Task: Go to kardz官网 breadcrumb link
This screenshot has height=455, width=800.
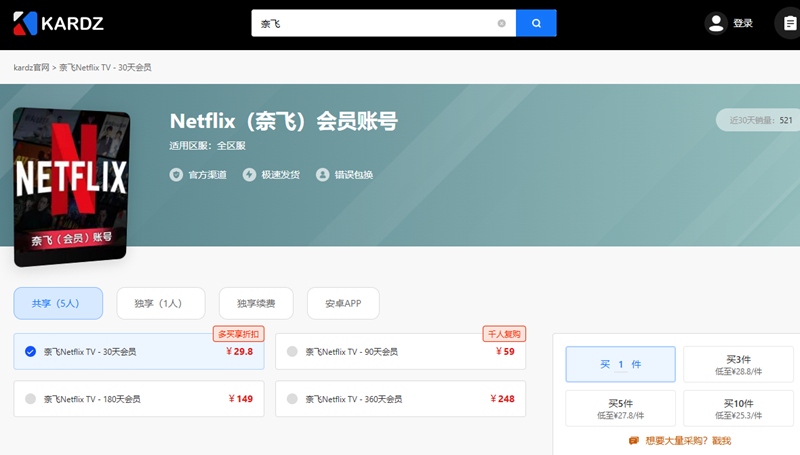Action: [31, 67]
